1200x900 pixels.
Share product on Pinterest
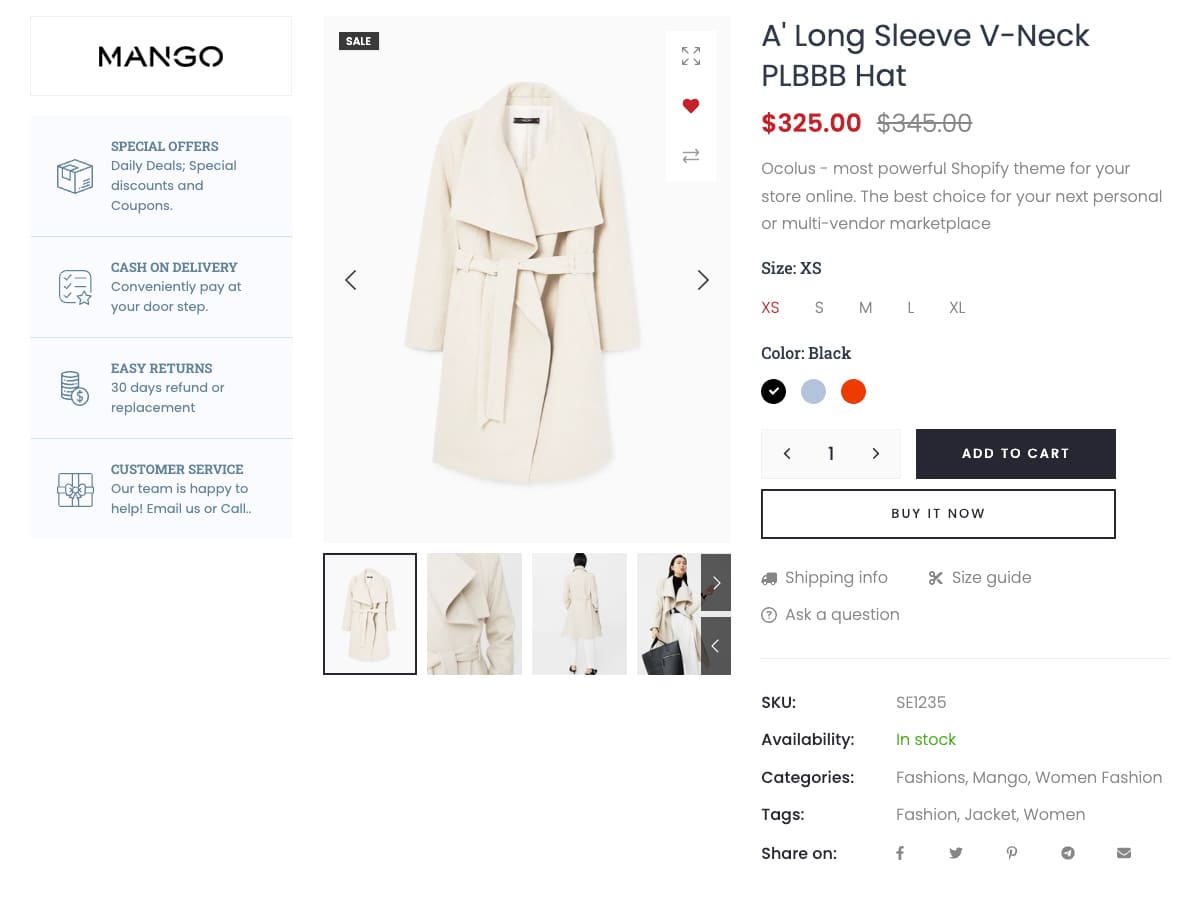tap(1012, 853)
